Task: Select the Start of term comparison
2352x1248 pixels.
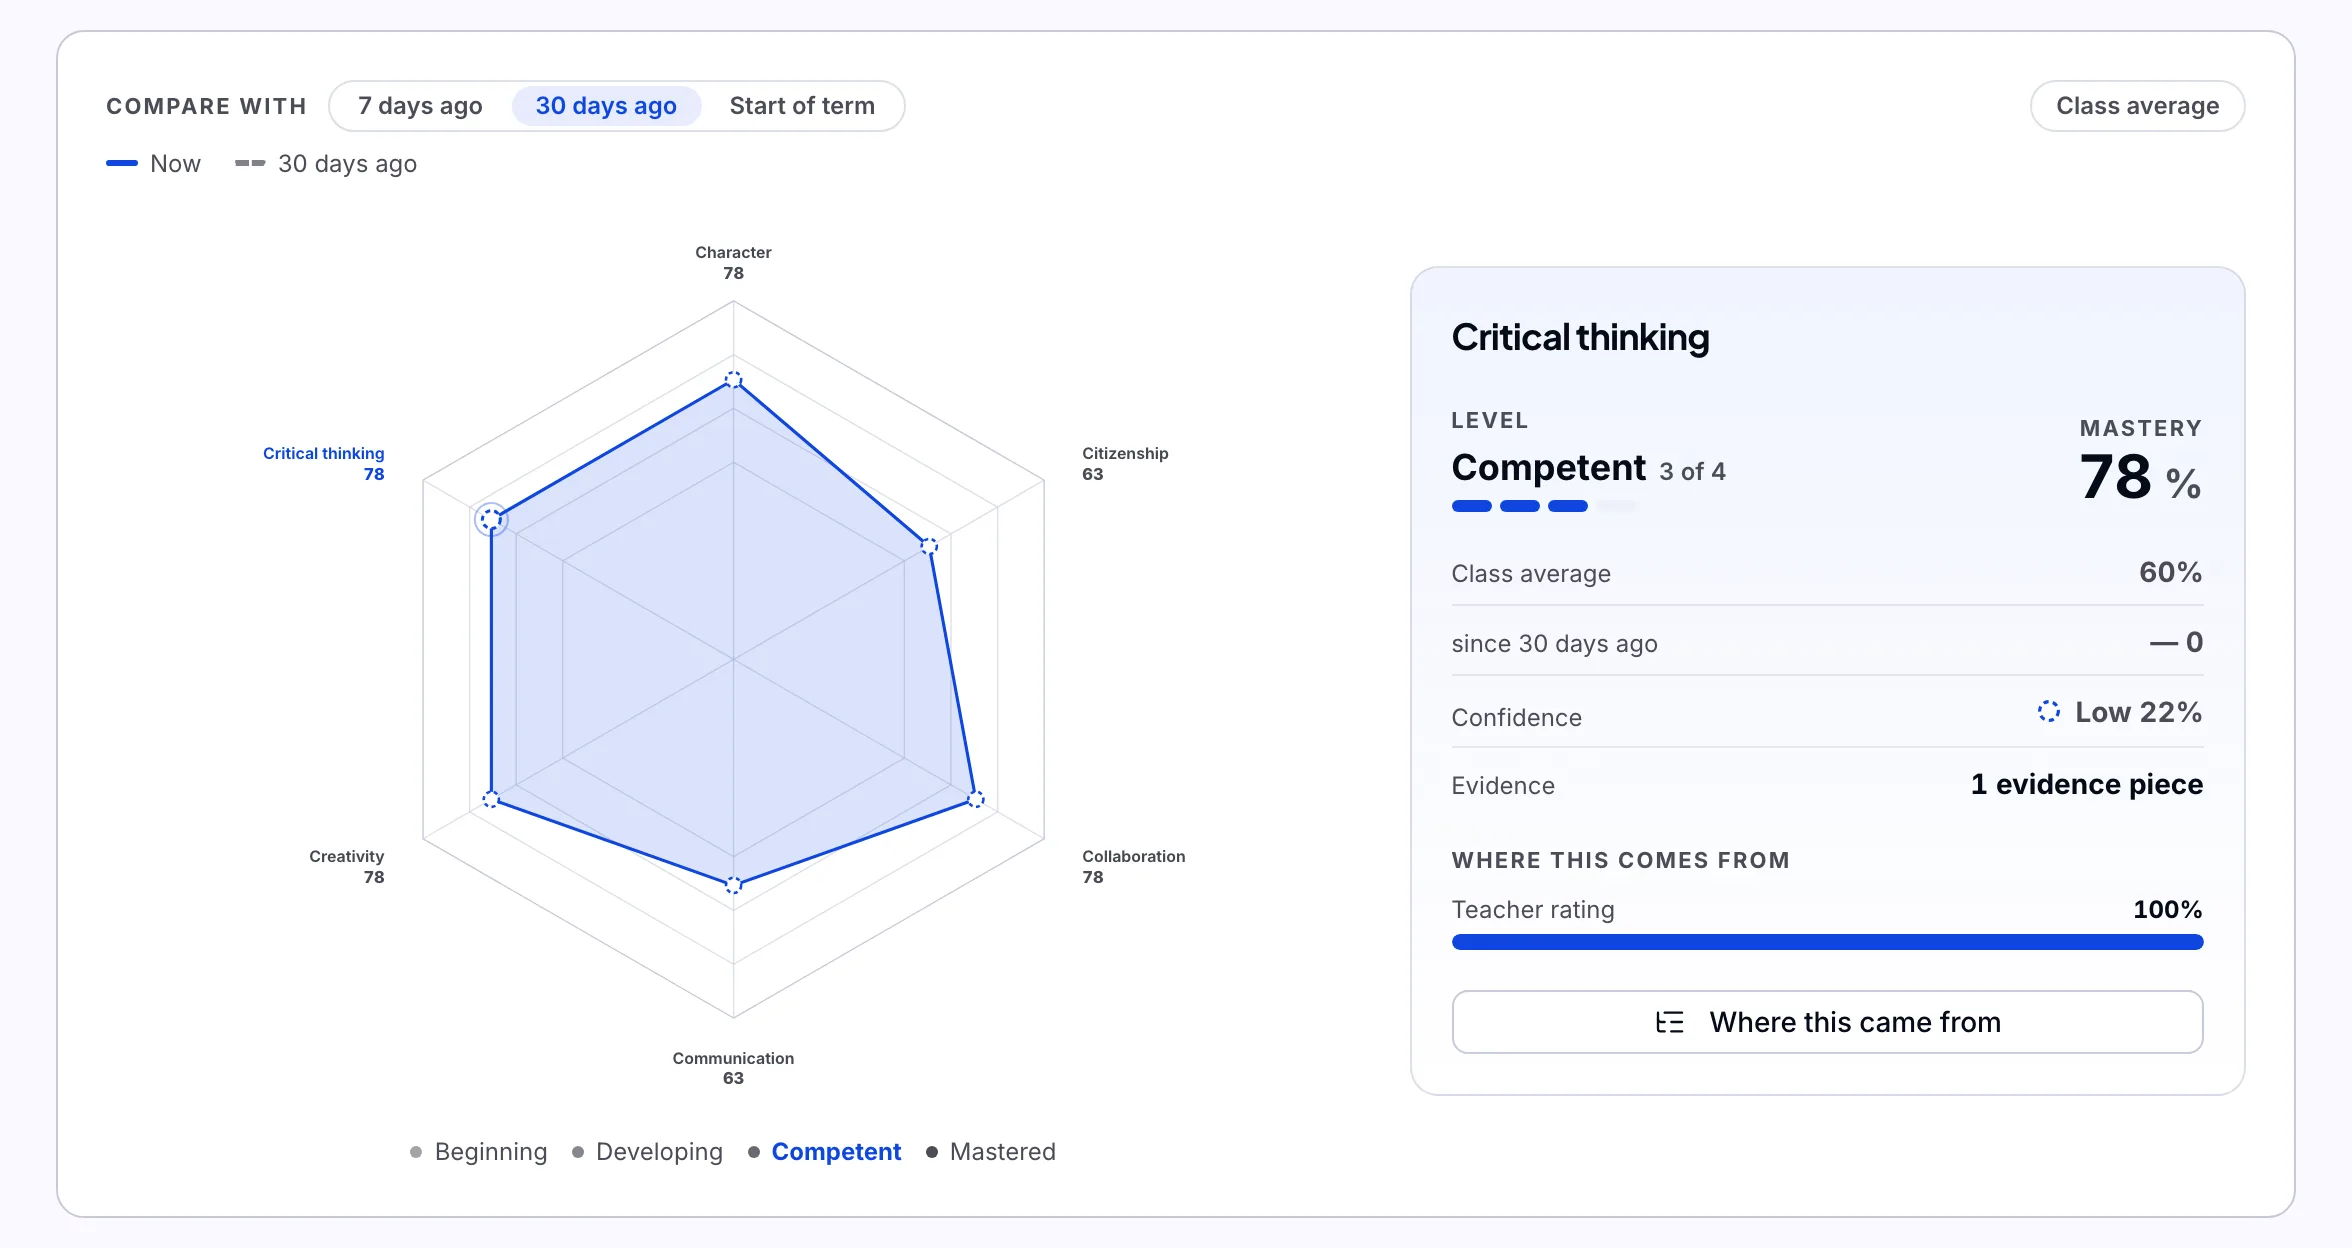Action: (x=802, y=106)
